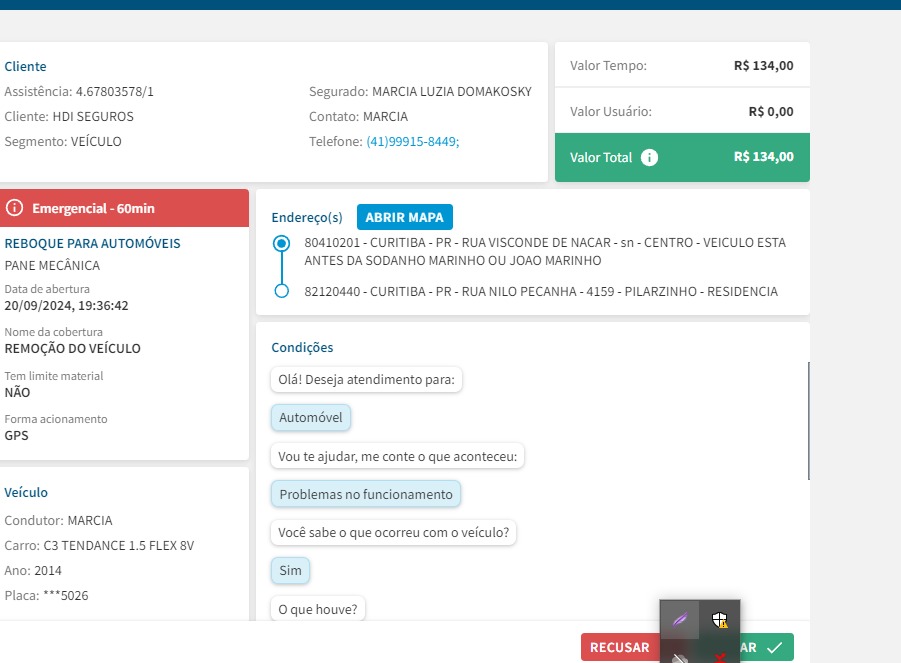Click the purple feather tray icon
The width and height of the screenshot is (901, 663).
click(x=680, y=620)
